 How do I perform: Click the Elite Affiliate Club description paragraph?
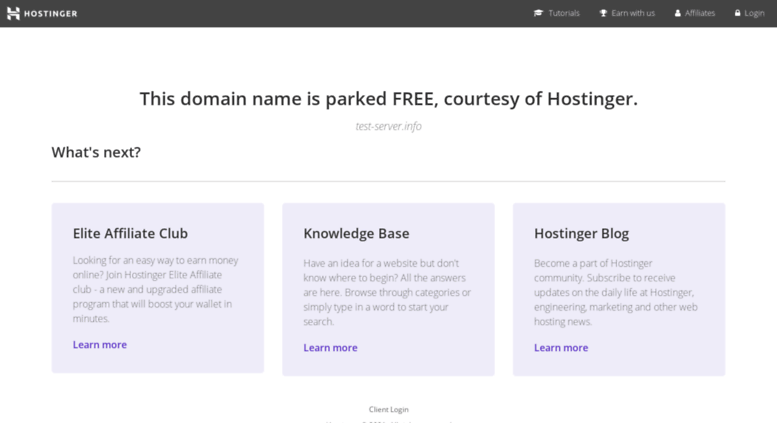pos(156,289)
